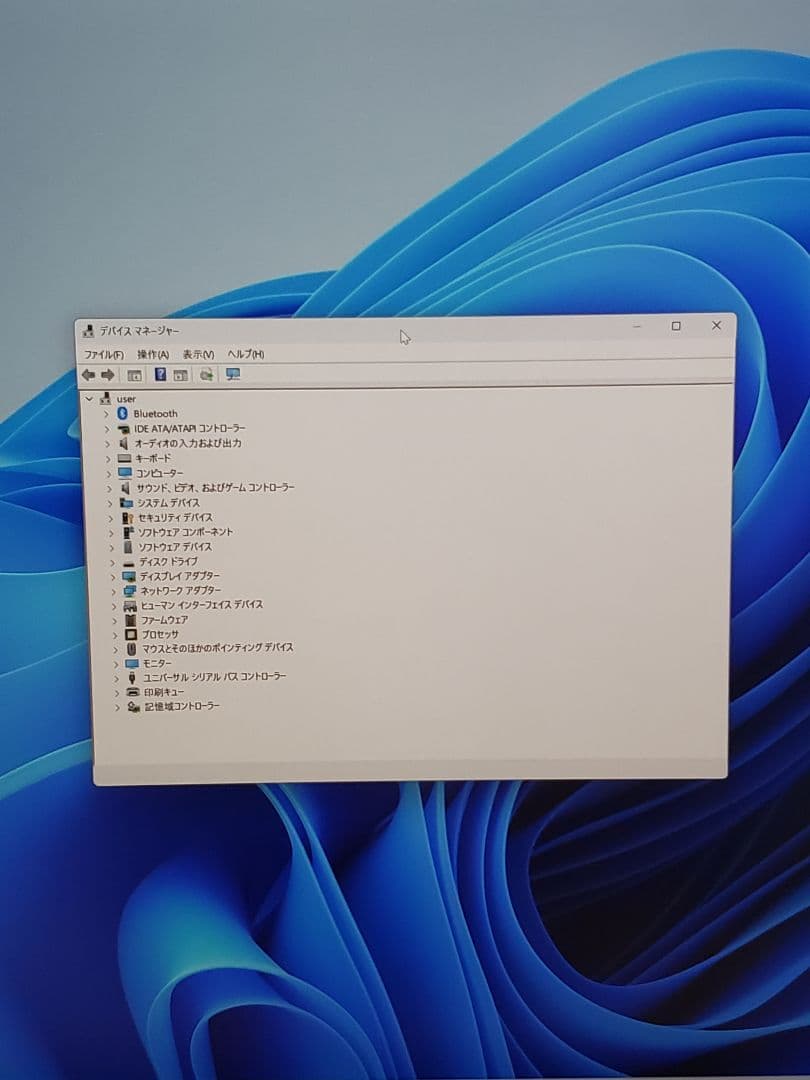The width and height of the screenshot is (810, 1080).
Task: Click the forward navigation arrow in the toolbar
Action: (x=109, y=374)
